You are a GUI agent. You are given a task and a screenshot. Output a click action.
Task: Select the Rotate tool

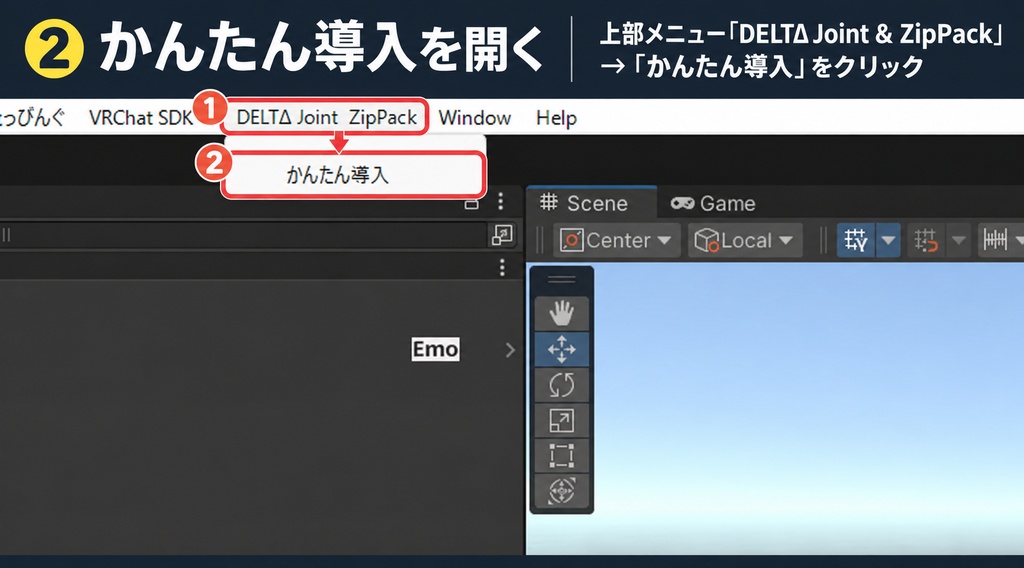click(x=562, y=385)
